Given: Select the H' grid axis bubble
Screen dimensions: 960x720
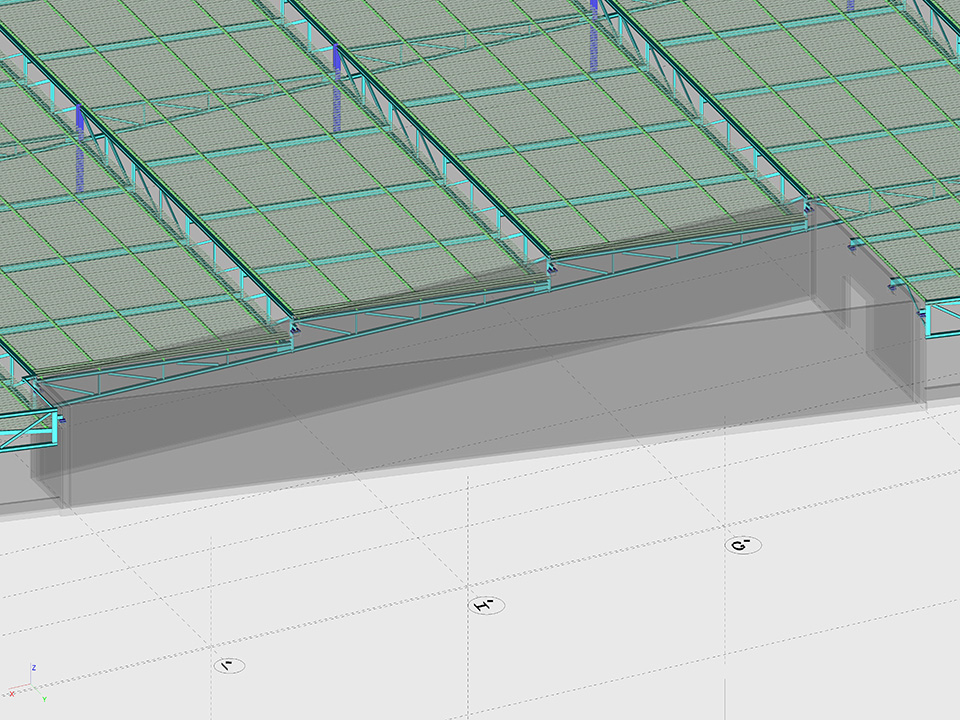Looking at the screenshot, I should point(487,605).
